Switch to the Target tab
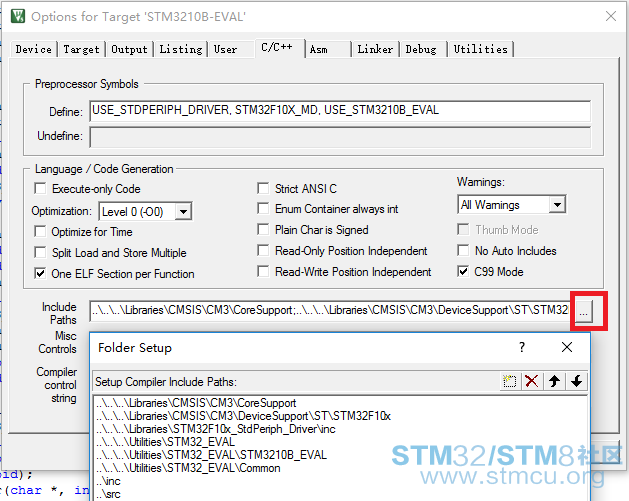The image size is (629, 501). (x=81, y=49)
